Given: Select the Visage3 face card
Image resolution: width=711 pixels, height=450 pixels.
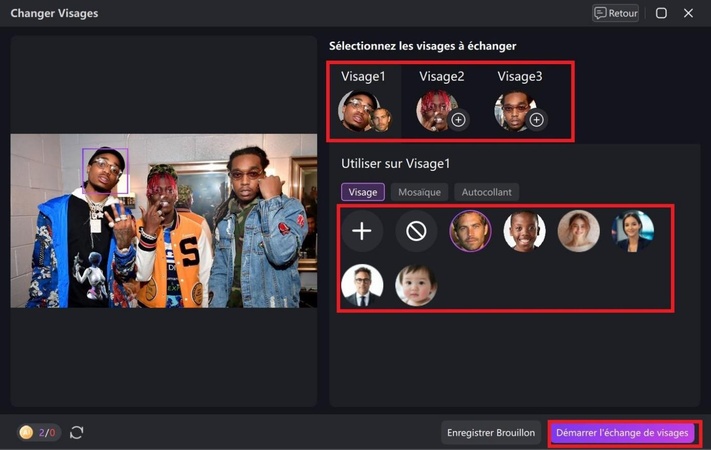Looking at the screenshot, I should (x=520, y=101).
